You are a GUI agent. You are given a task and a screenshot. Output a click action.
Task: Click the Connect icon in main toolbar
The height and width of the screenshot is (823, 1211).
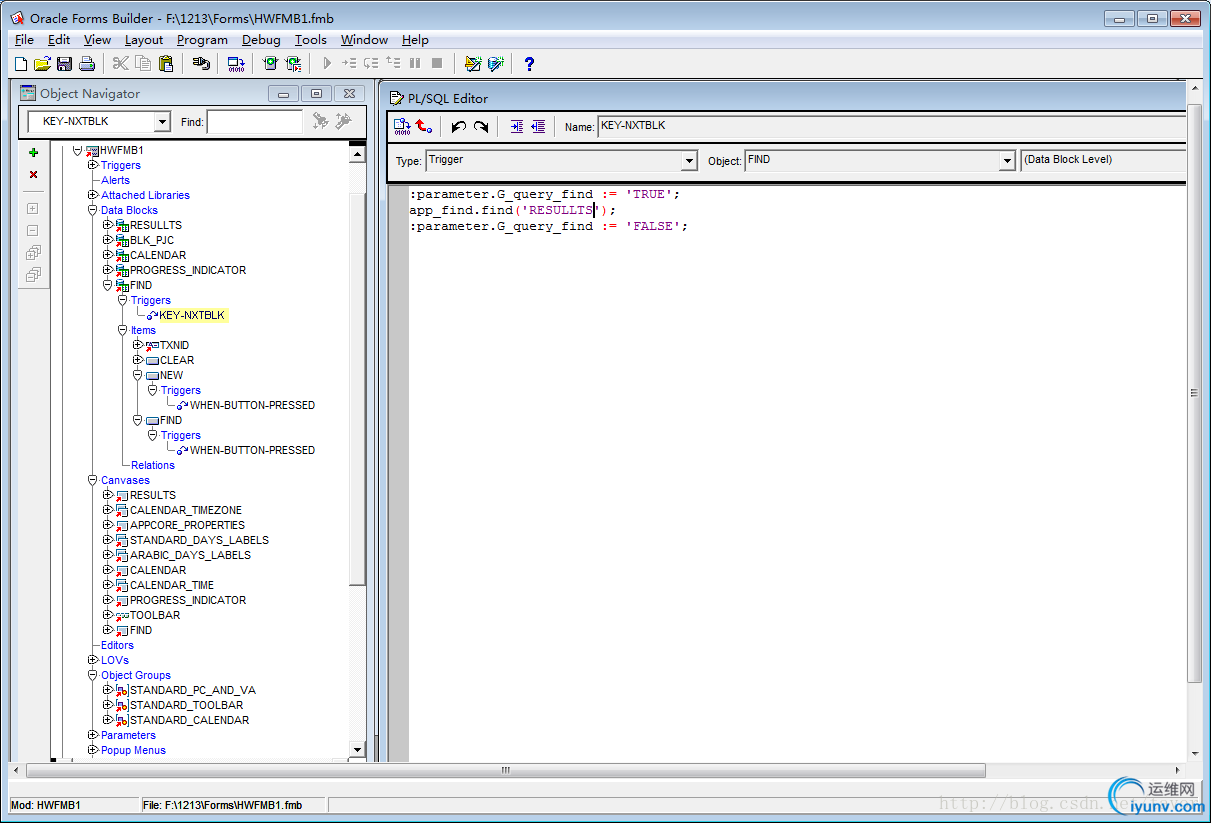(201, 64)
